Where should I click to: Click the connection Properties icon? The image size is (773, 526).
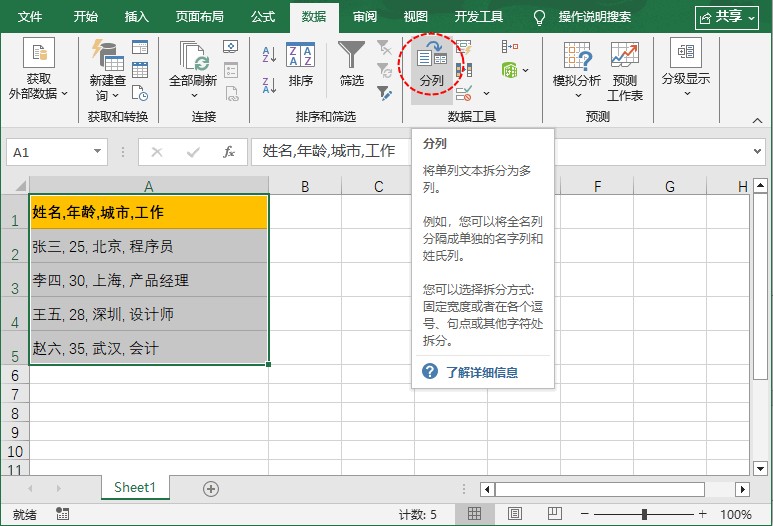coord(230,70)
